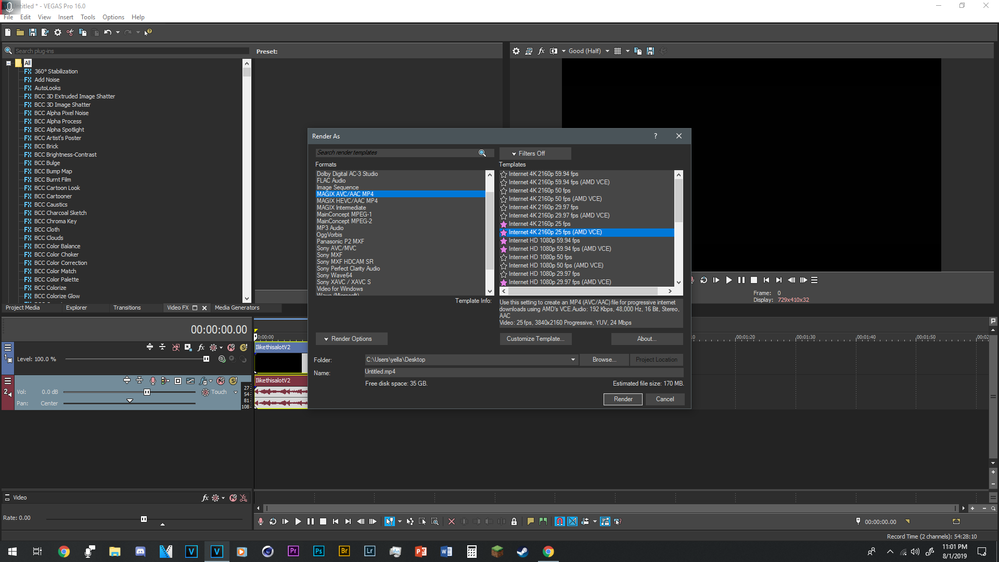Select the Zoom Edit tool in timeline toolbar
Image resolution: width=999 pixels, height=562 pixels.
point(435,521)
